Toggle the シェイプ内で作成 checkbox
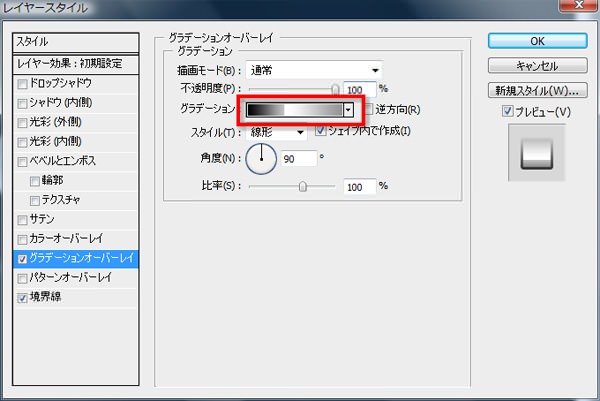 [x=320, y=131]
